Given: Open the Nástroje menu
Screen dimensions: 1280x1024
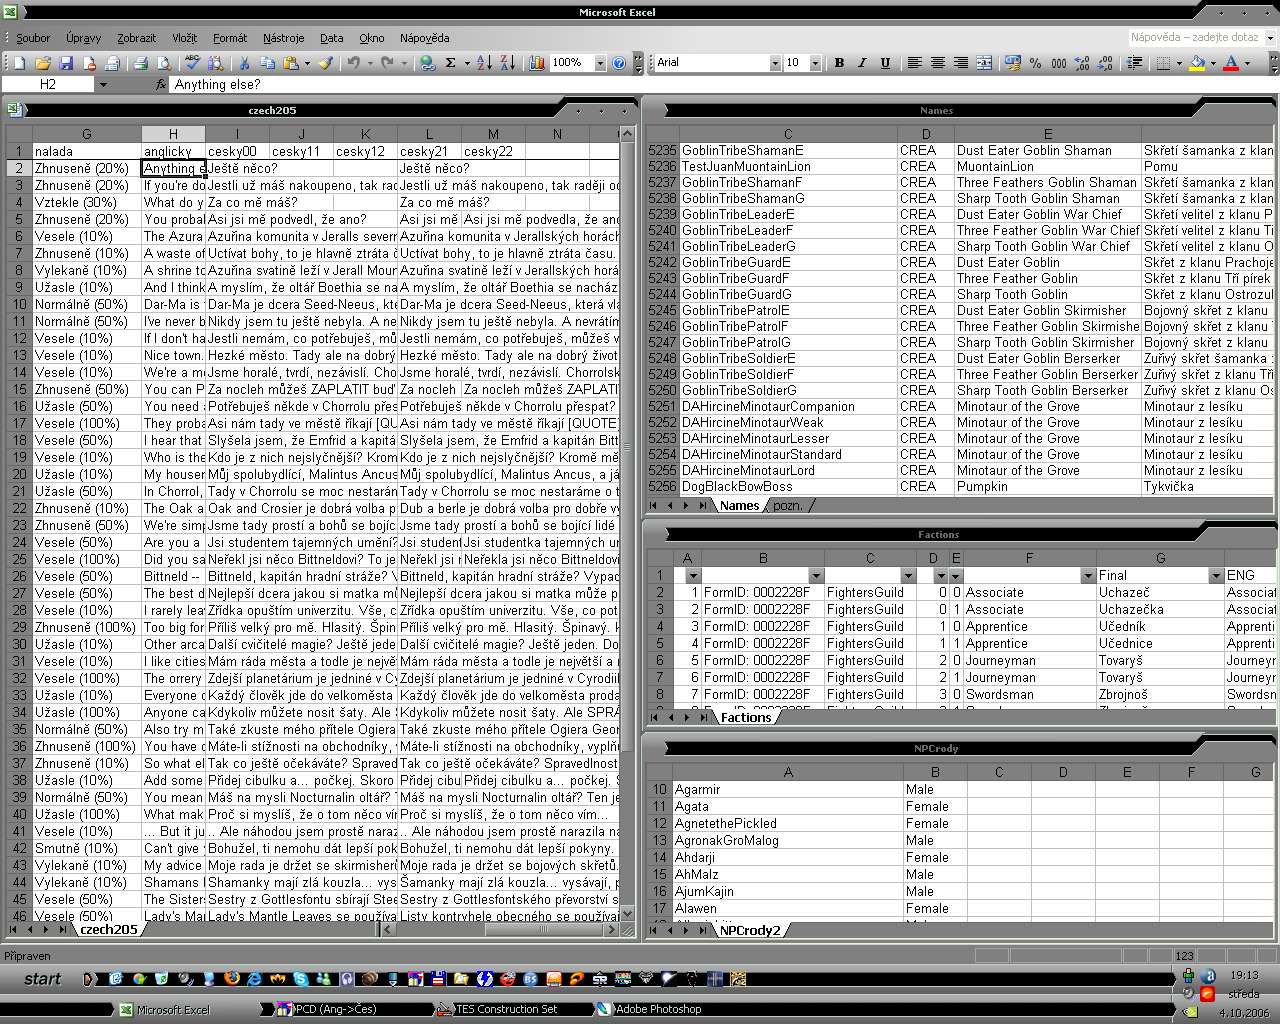Looking at the screenshot, I should point(284,38).
